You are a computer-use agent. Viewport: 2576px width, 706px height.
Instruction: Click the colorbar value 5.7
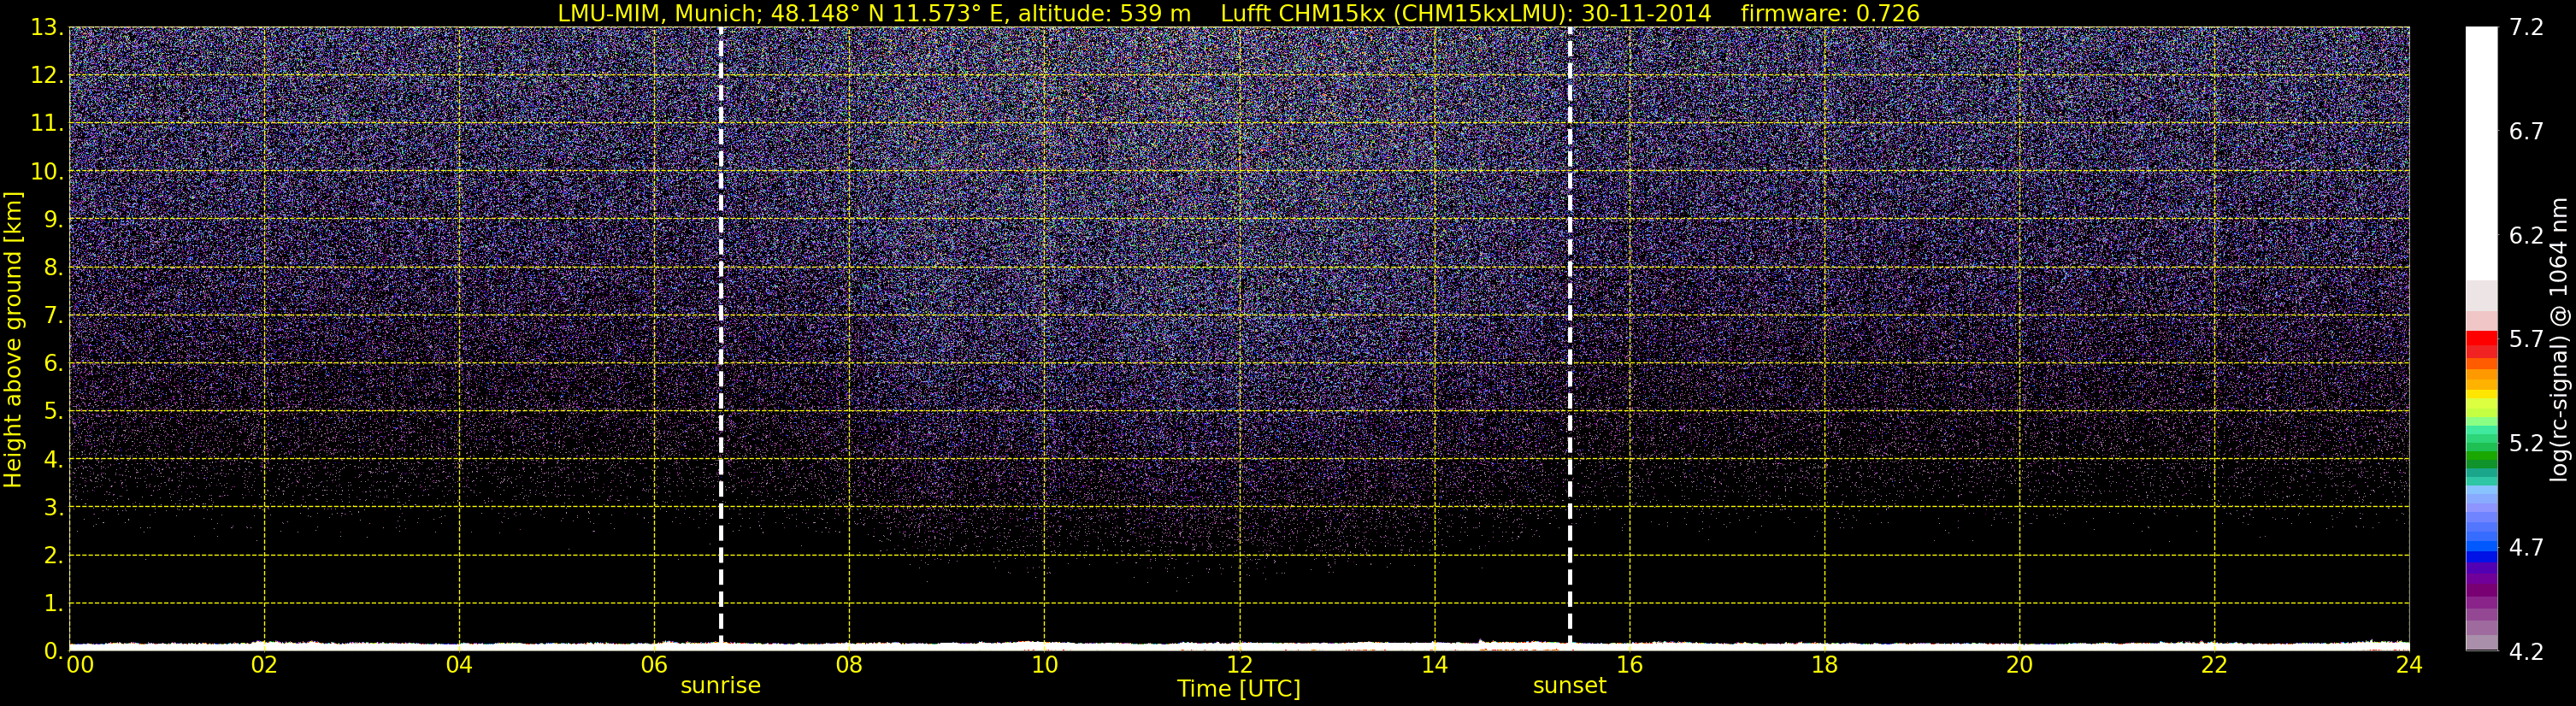click(2526, 339)
